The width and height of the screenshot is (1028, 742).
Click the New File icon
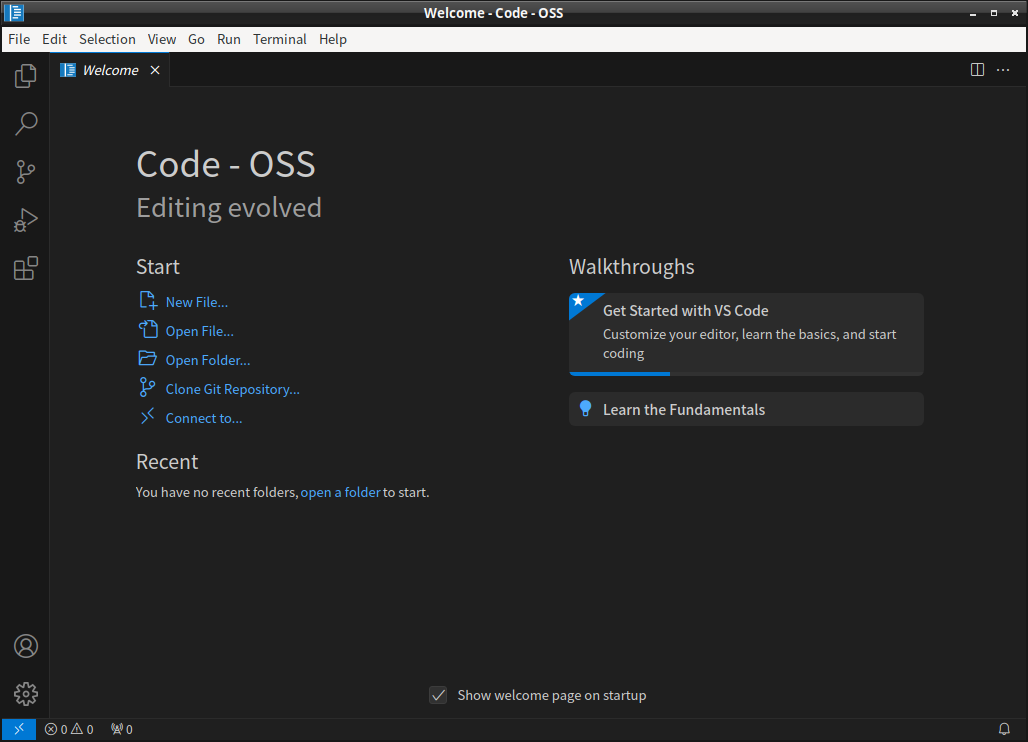[x=148, y=301]
